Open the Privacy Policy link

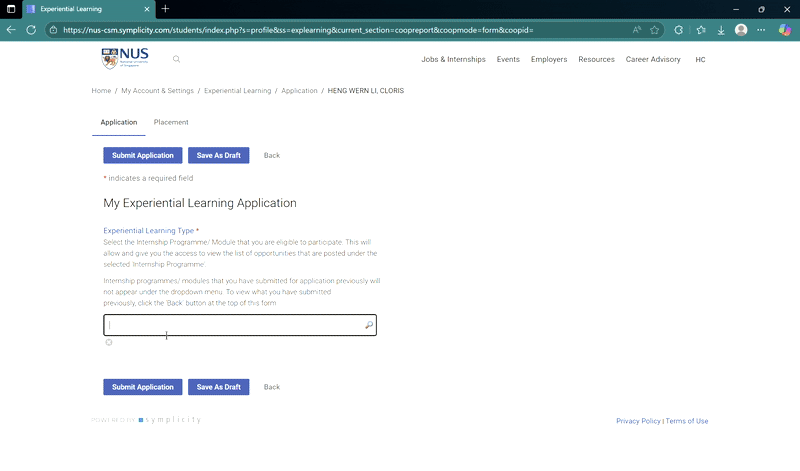pos(638,421)
